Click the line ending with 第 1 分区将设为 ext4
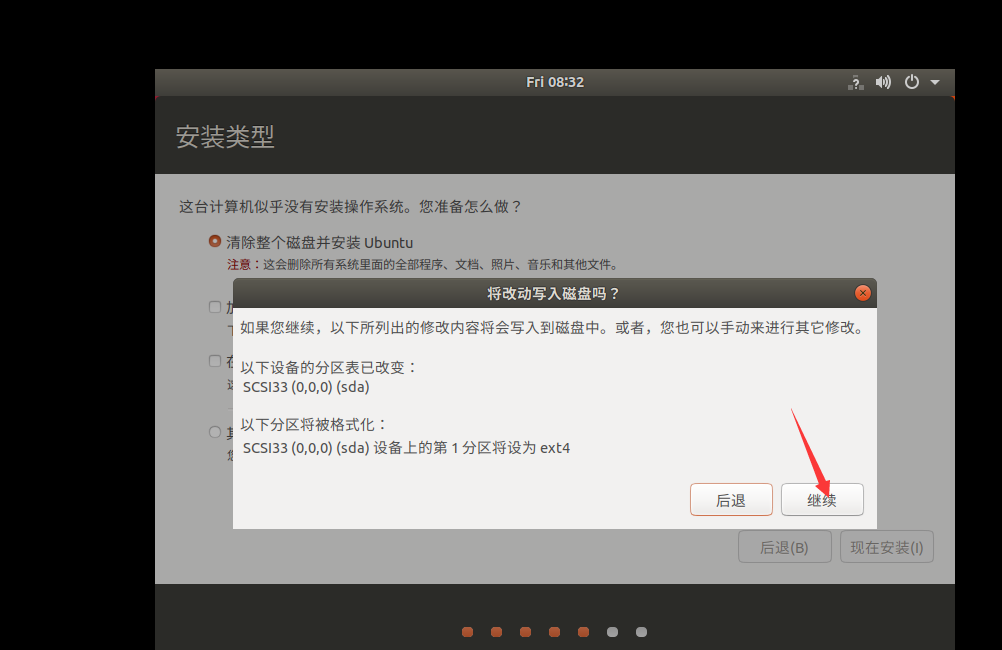 point(406,447)
